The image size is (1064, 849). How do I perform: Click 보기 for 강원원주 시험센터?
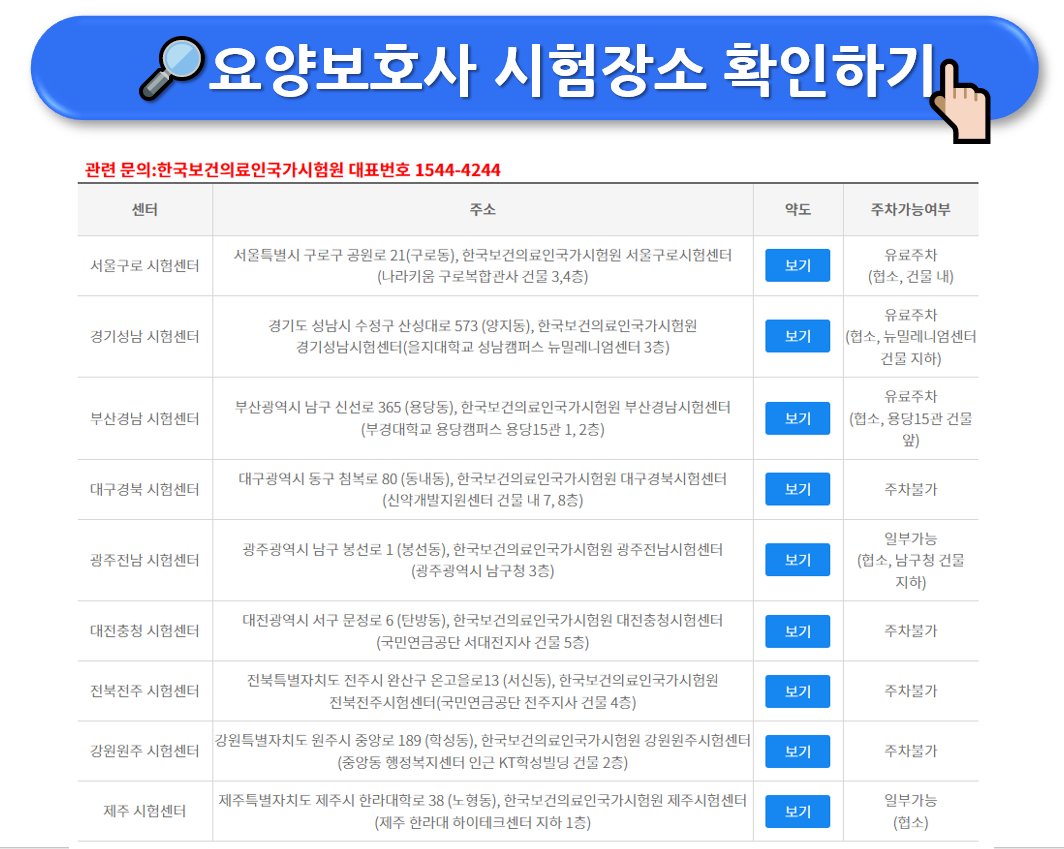pyautogui.click(x=797, y=751)
